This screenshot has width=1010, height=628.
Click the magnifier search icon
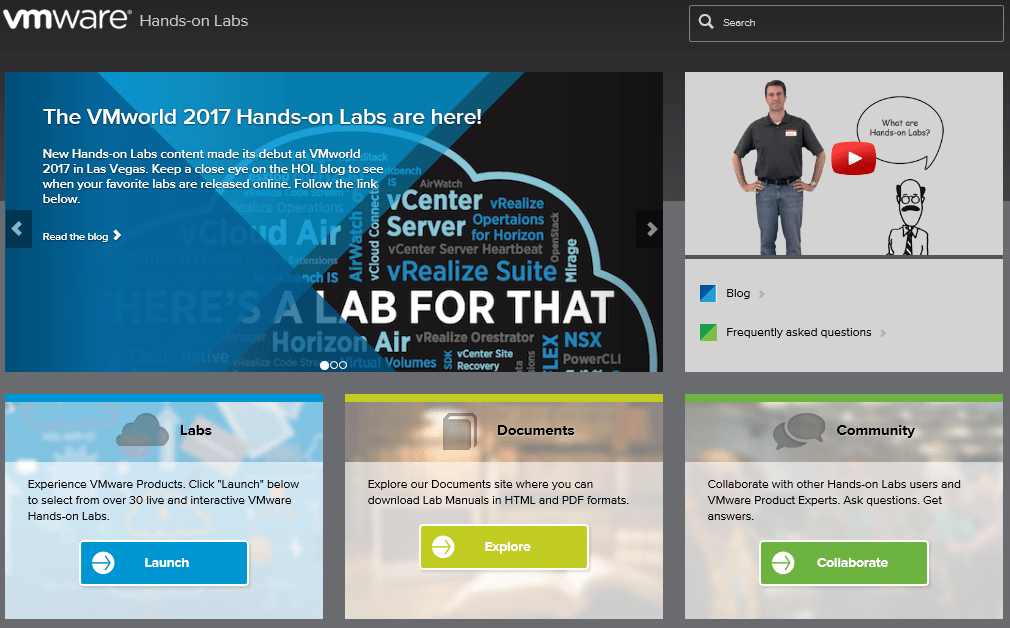pyautogui.click(x=706, y=22)
